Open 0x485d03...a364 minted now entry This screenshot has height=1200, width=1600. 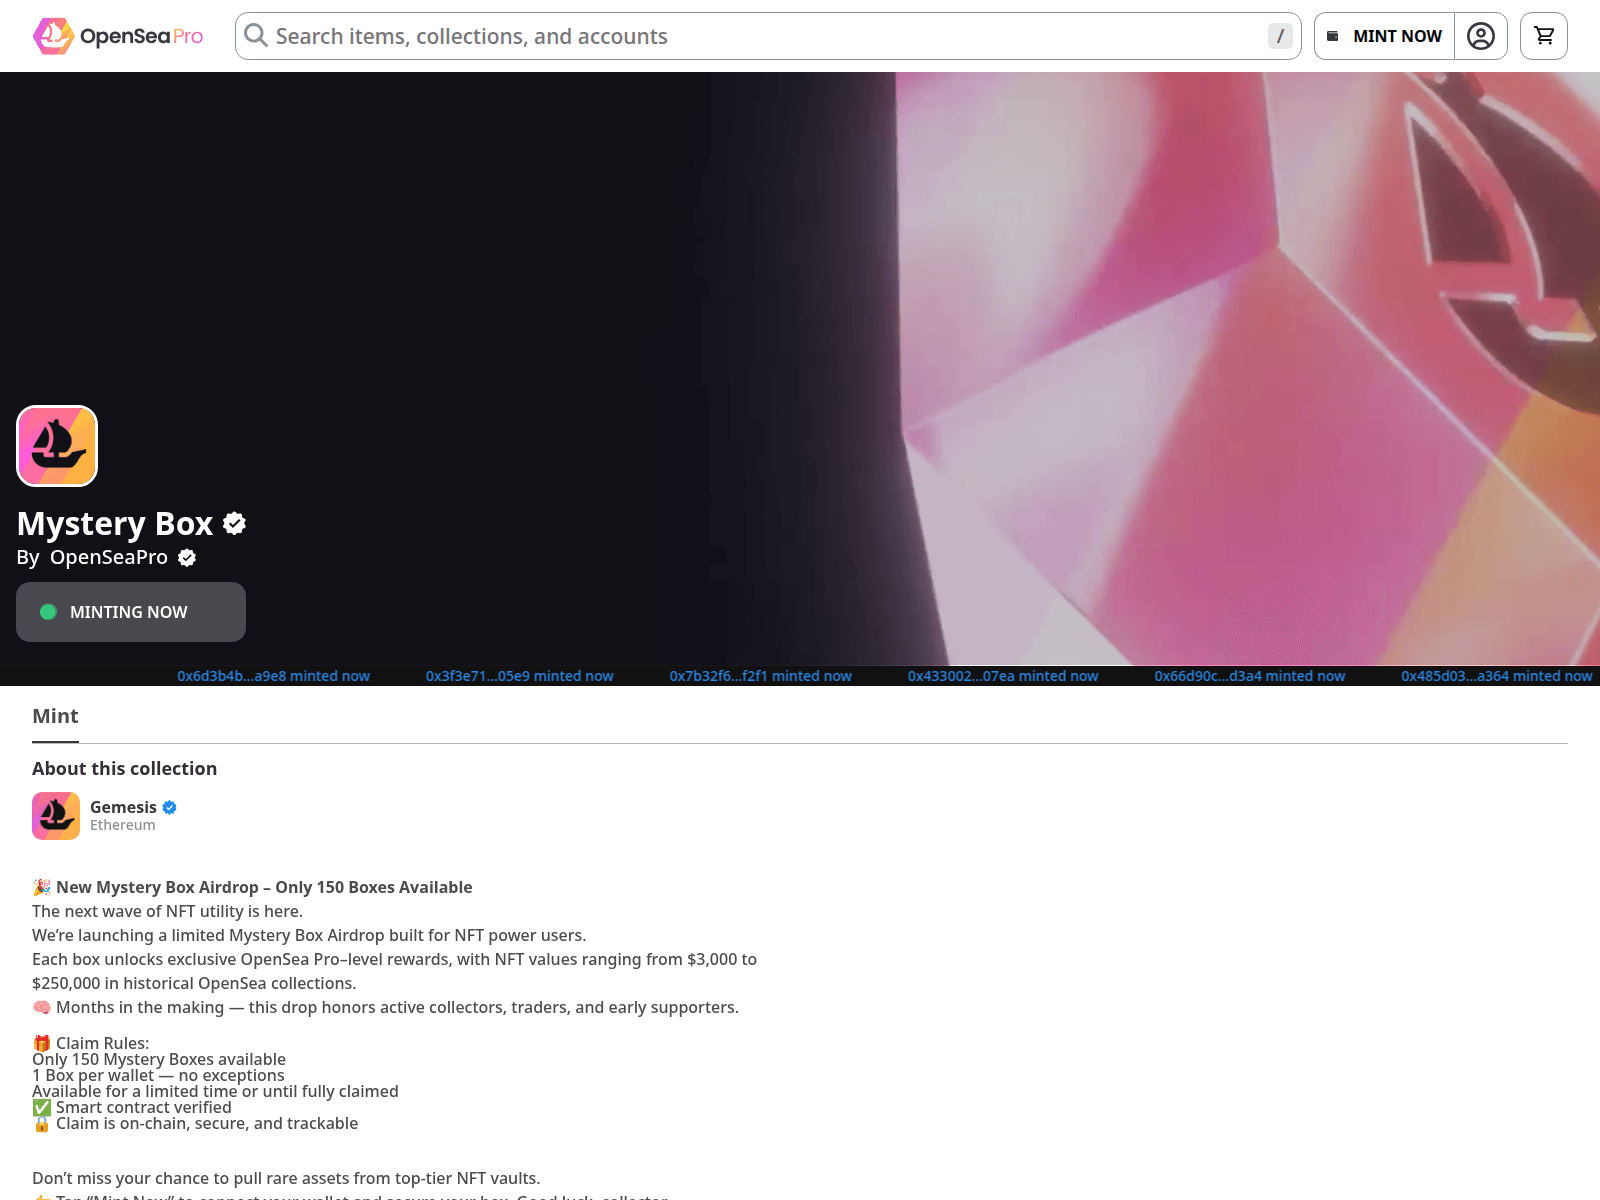[x=1497, y=676]
